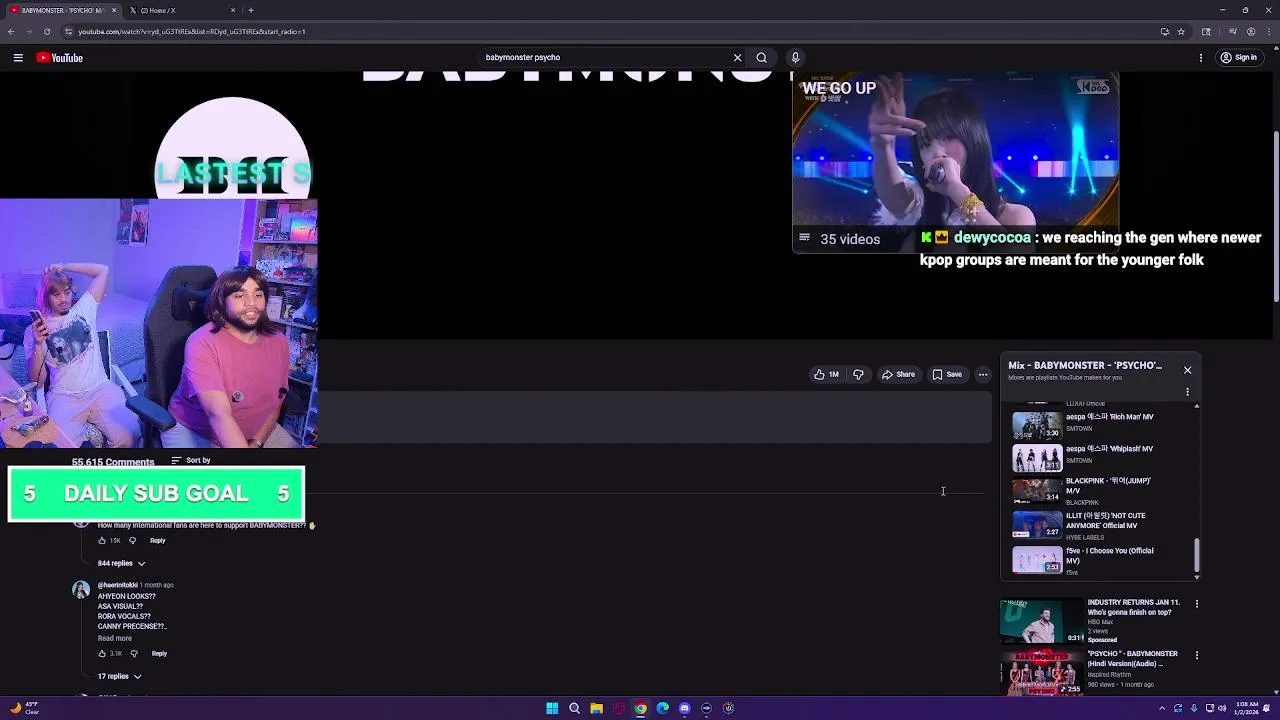Open Microsoft Edge from the taskbar
This screenshot has height=720, width=1280.
pos(662,708)
